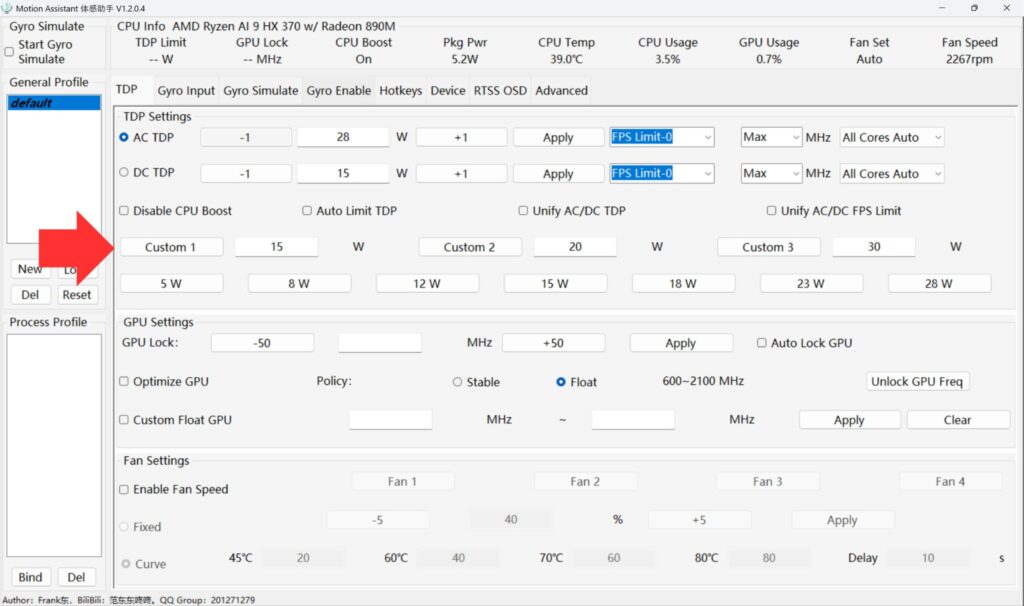Switch to the Gyro Input tab
This screenshot has width=1024, height=606.
point(186,90)
